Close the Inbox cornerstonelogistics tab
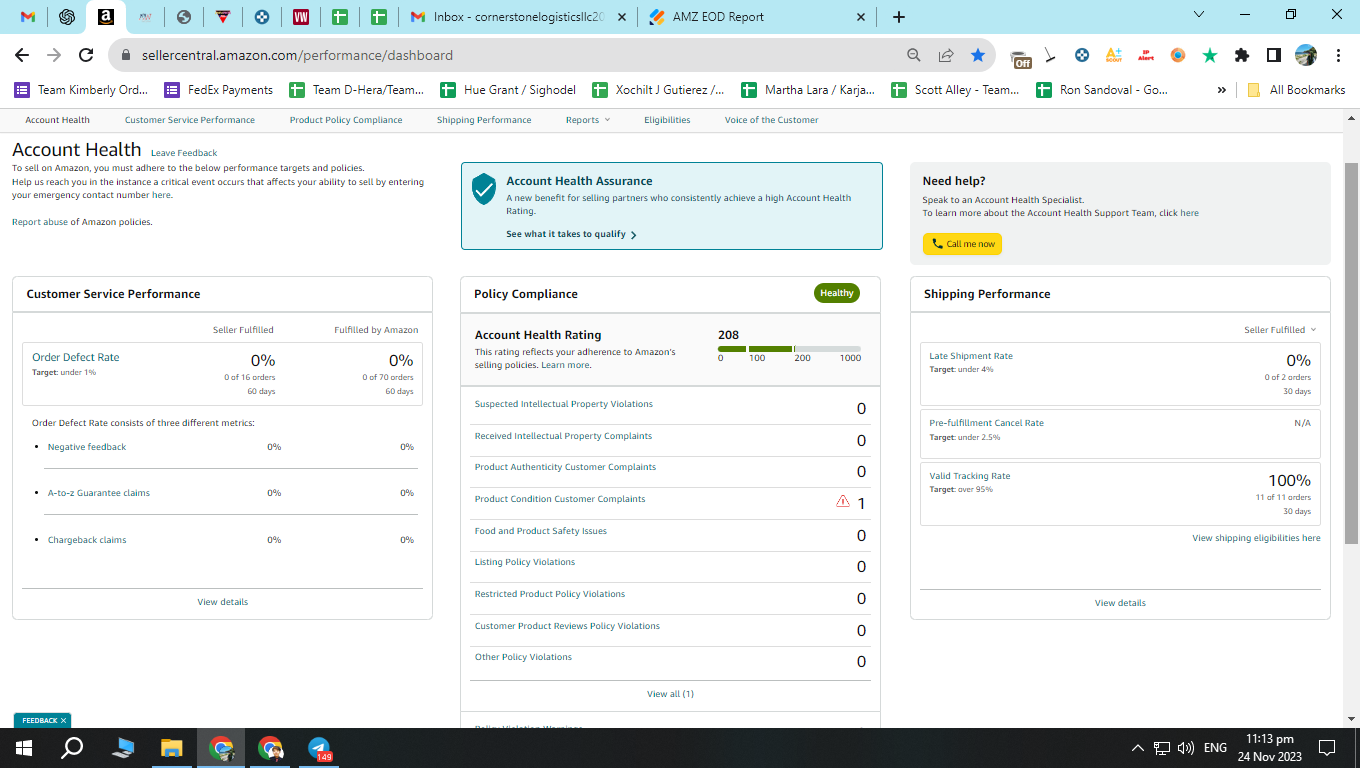The height and width of the screenshot is (768, 1360). [621, 17]
